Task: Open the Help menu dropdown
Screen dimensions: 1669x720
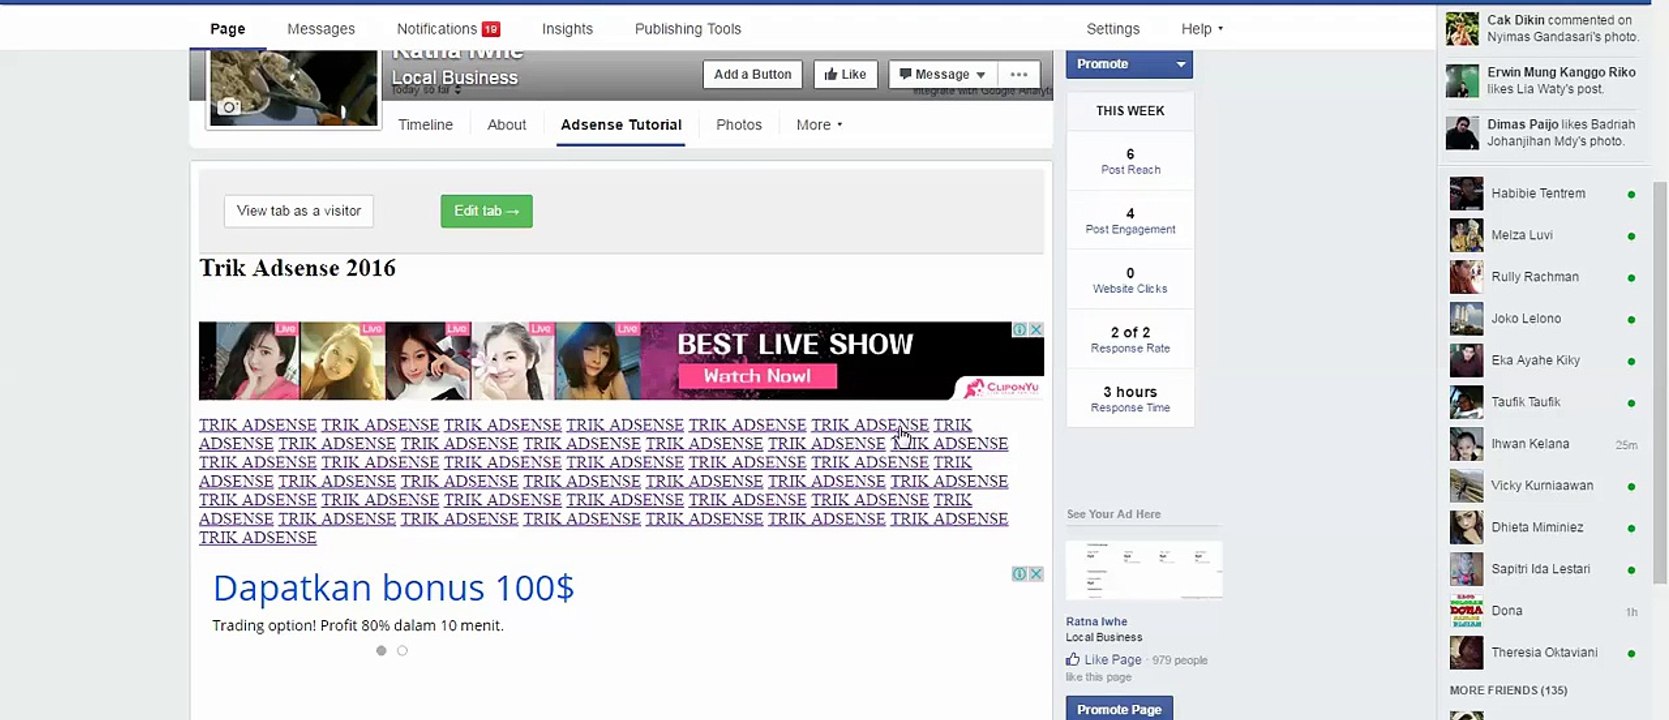Action: tap(1202, 29)
